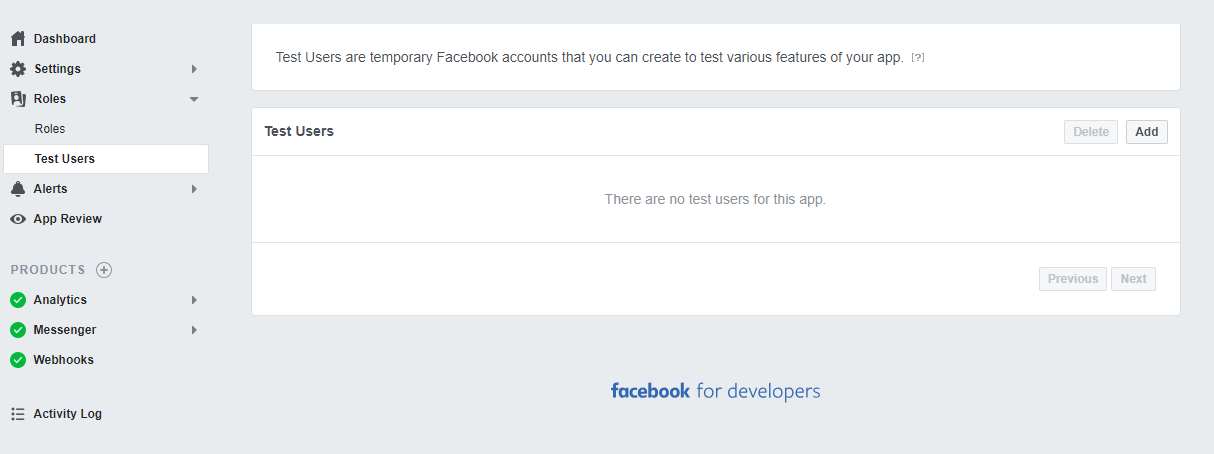The image size is (1214, 454).
Task: Add a product with the plus icon
Action: [x=104, y=270]
